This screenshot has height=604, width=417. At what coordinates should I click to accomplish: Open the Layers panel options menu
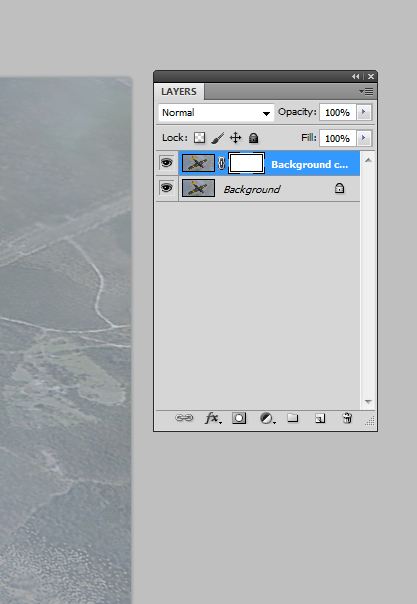367,92
